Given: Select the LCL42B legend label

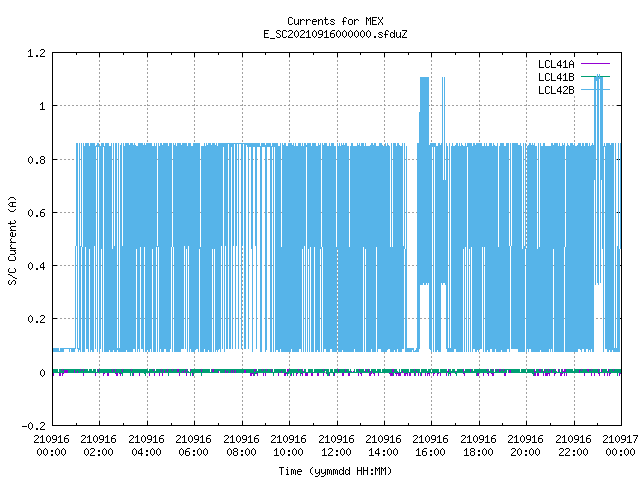Looking at the screenshot, I should (556, 90).
